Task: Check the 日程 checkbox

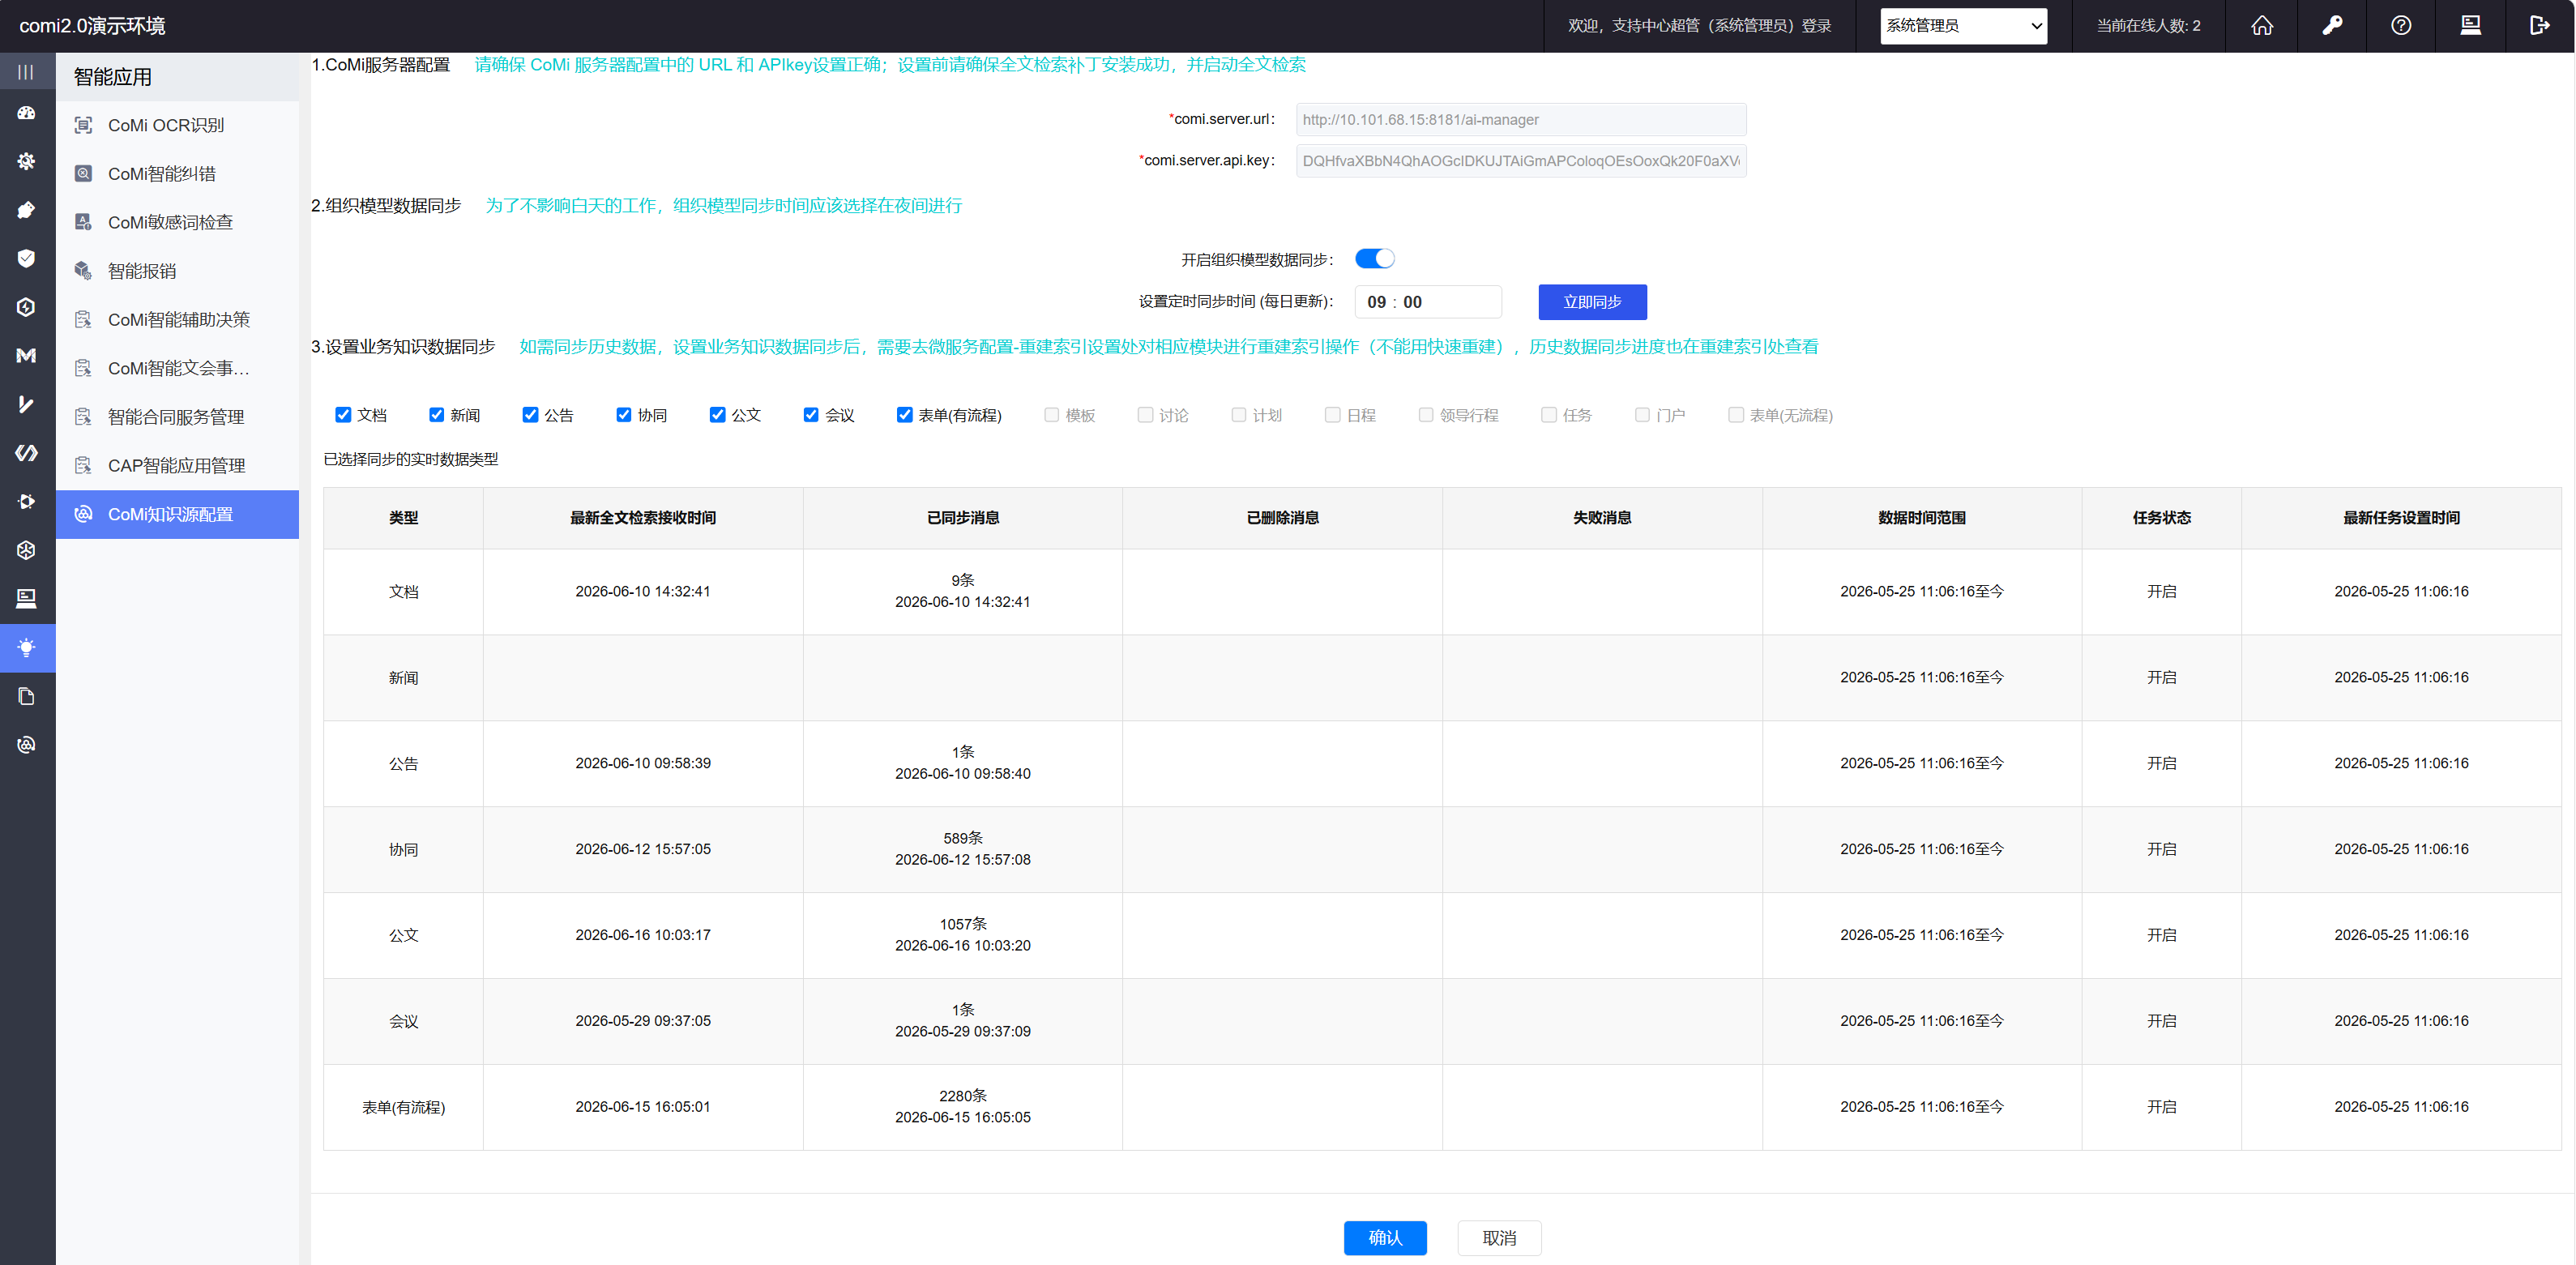Action: 1332,414
